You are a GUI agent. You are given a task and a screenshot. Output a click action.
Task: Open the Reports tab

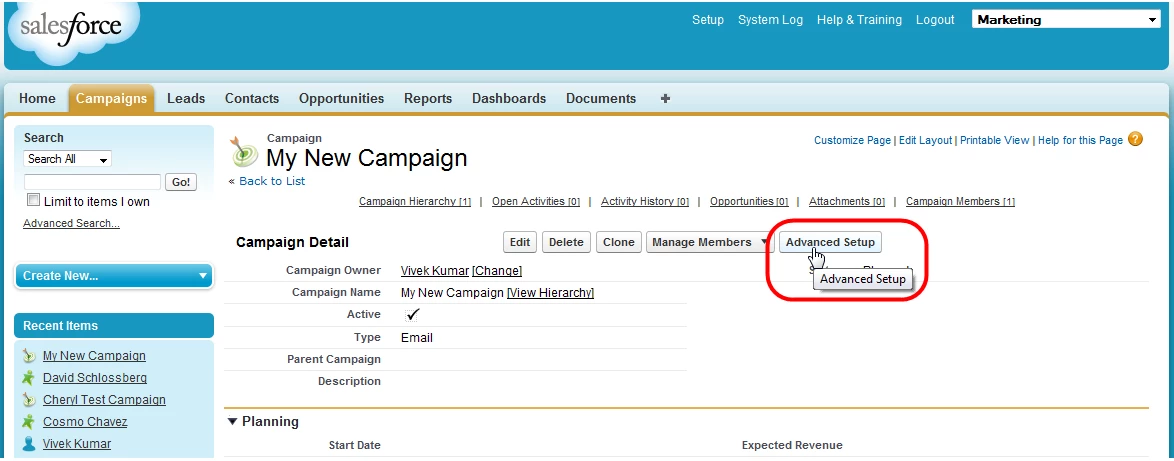(x=428, y=98)
